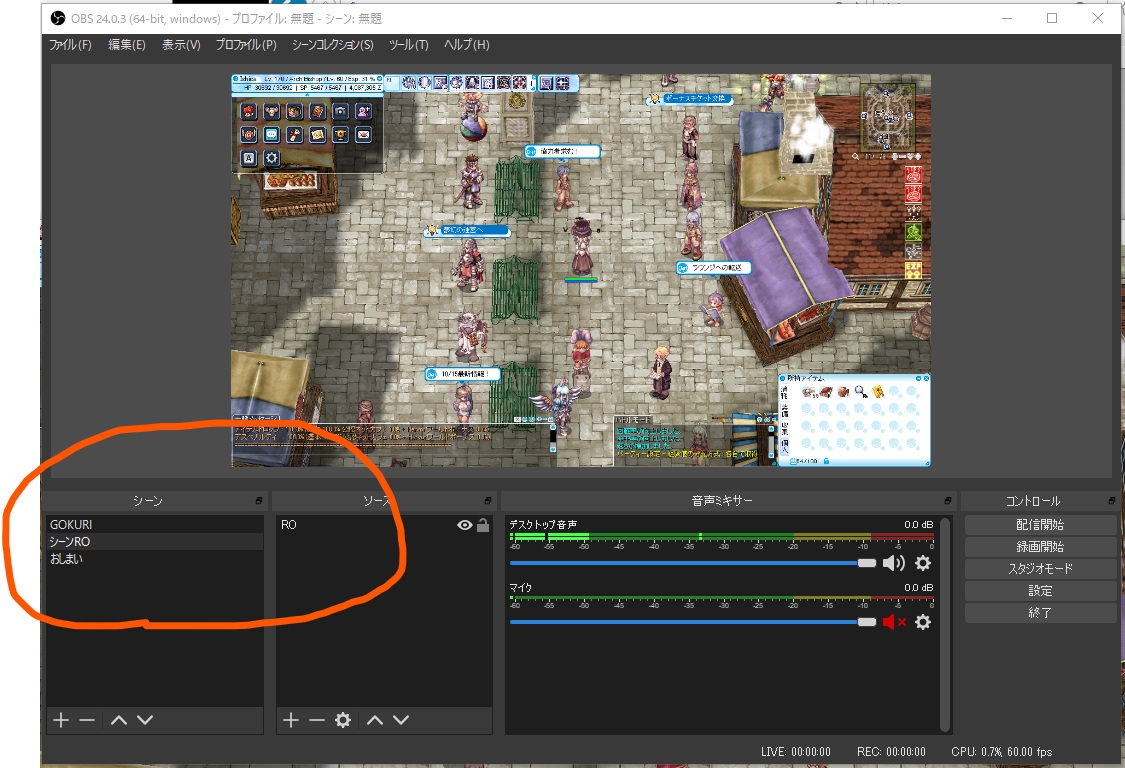Open the 編集(E) menu
The height and width of the screenshot is (768, 1125).
click(127, 45)
